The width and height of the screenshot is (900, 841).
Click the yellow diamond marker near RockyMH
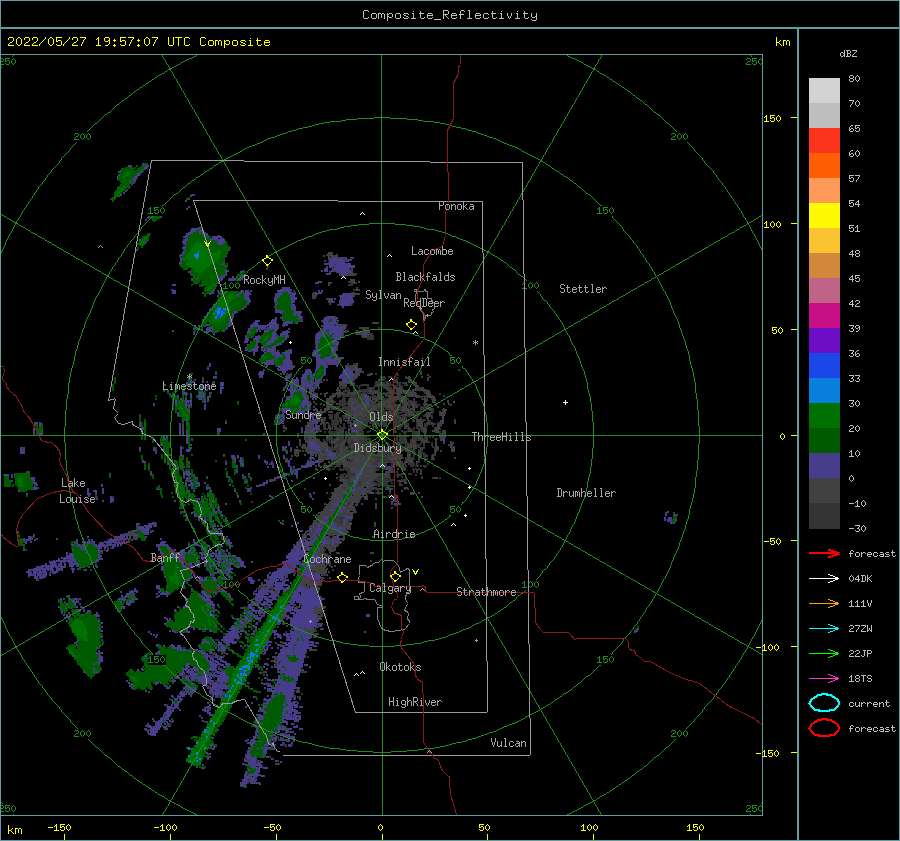[x=267, y=261]
